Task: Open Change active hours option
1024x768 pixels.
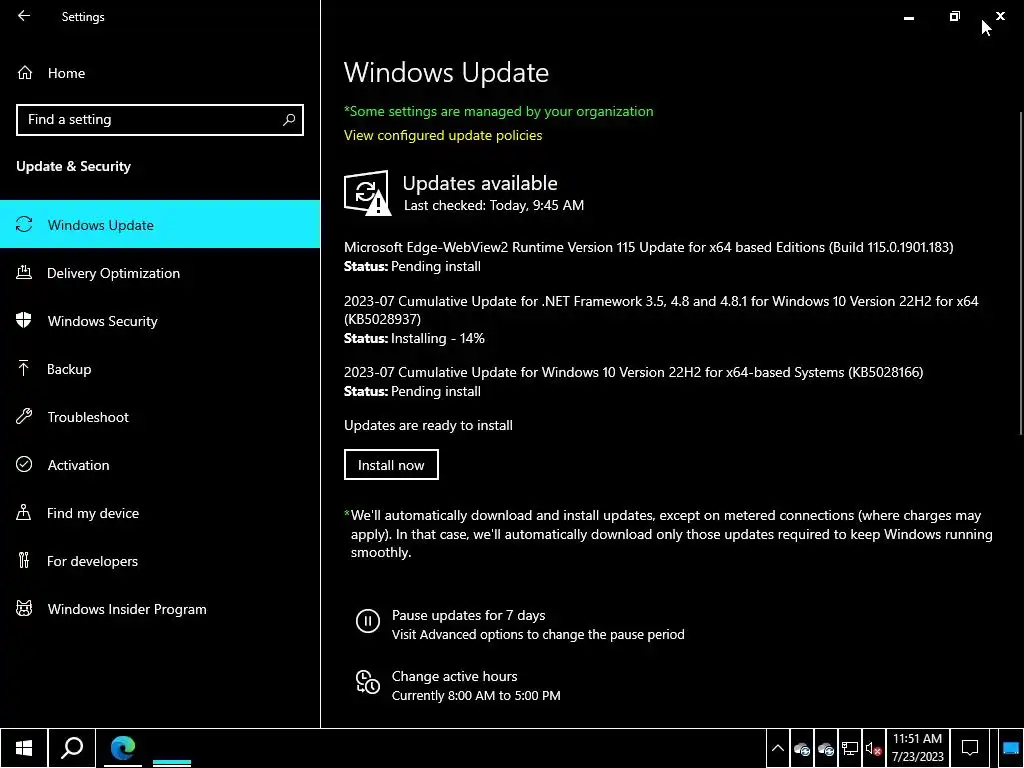Action: (455, 677)
